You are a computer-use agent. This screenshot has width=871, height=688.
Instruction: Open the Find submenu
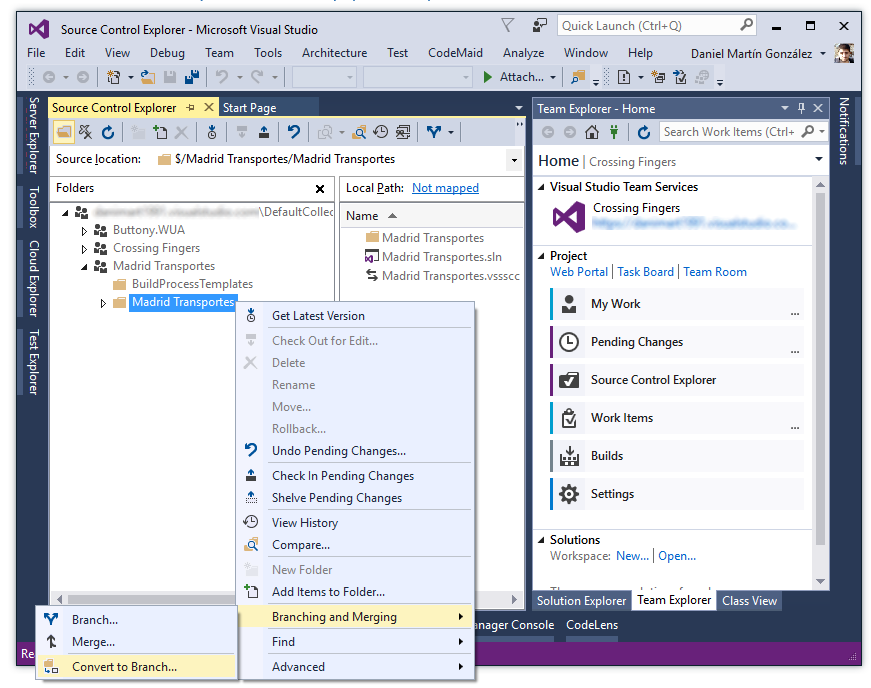coord(356,642)
